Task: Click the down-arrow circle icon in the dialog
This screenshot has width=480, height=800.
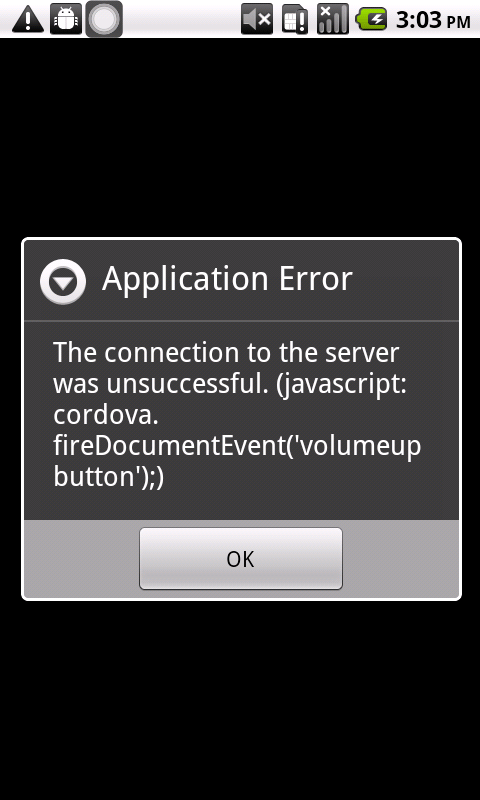Action: tap(63, 282)
